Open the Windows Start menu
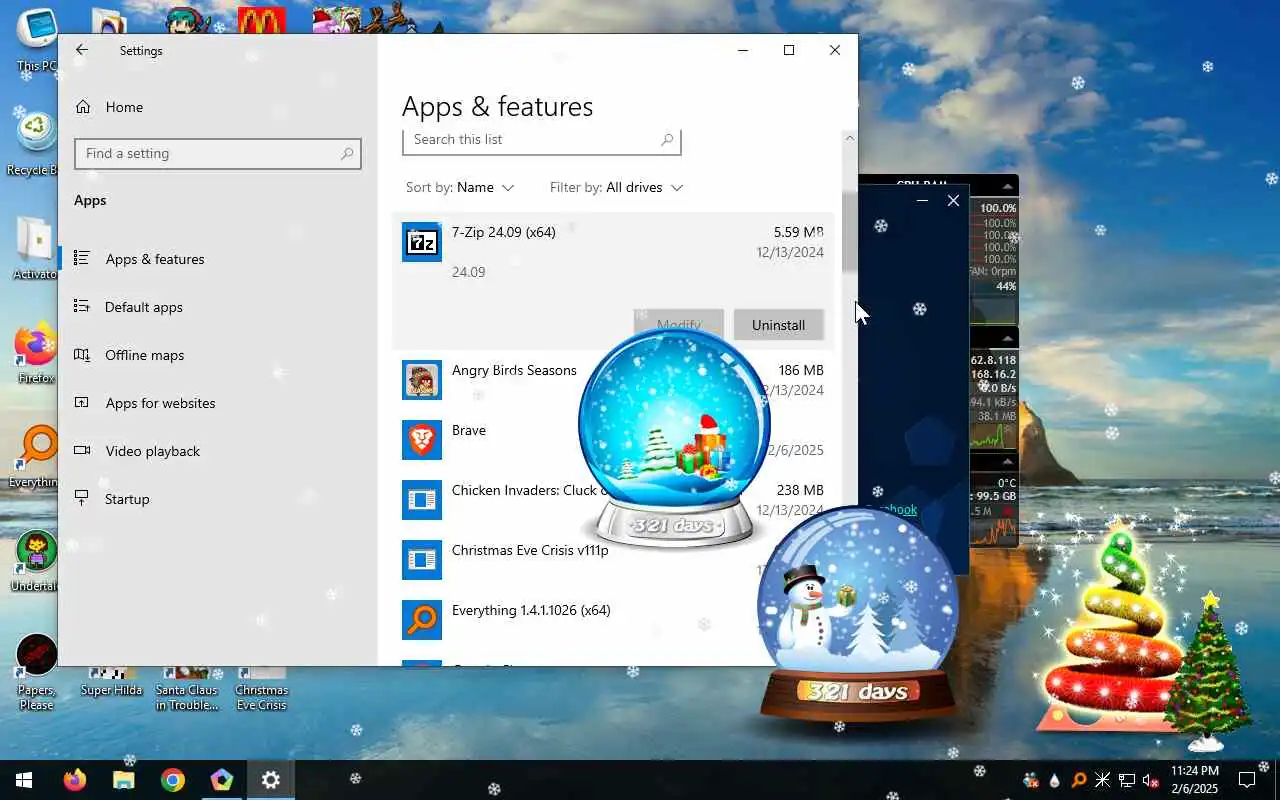Screen dimensions: 1280x800 (24, 780)
